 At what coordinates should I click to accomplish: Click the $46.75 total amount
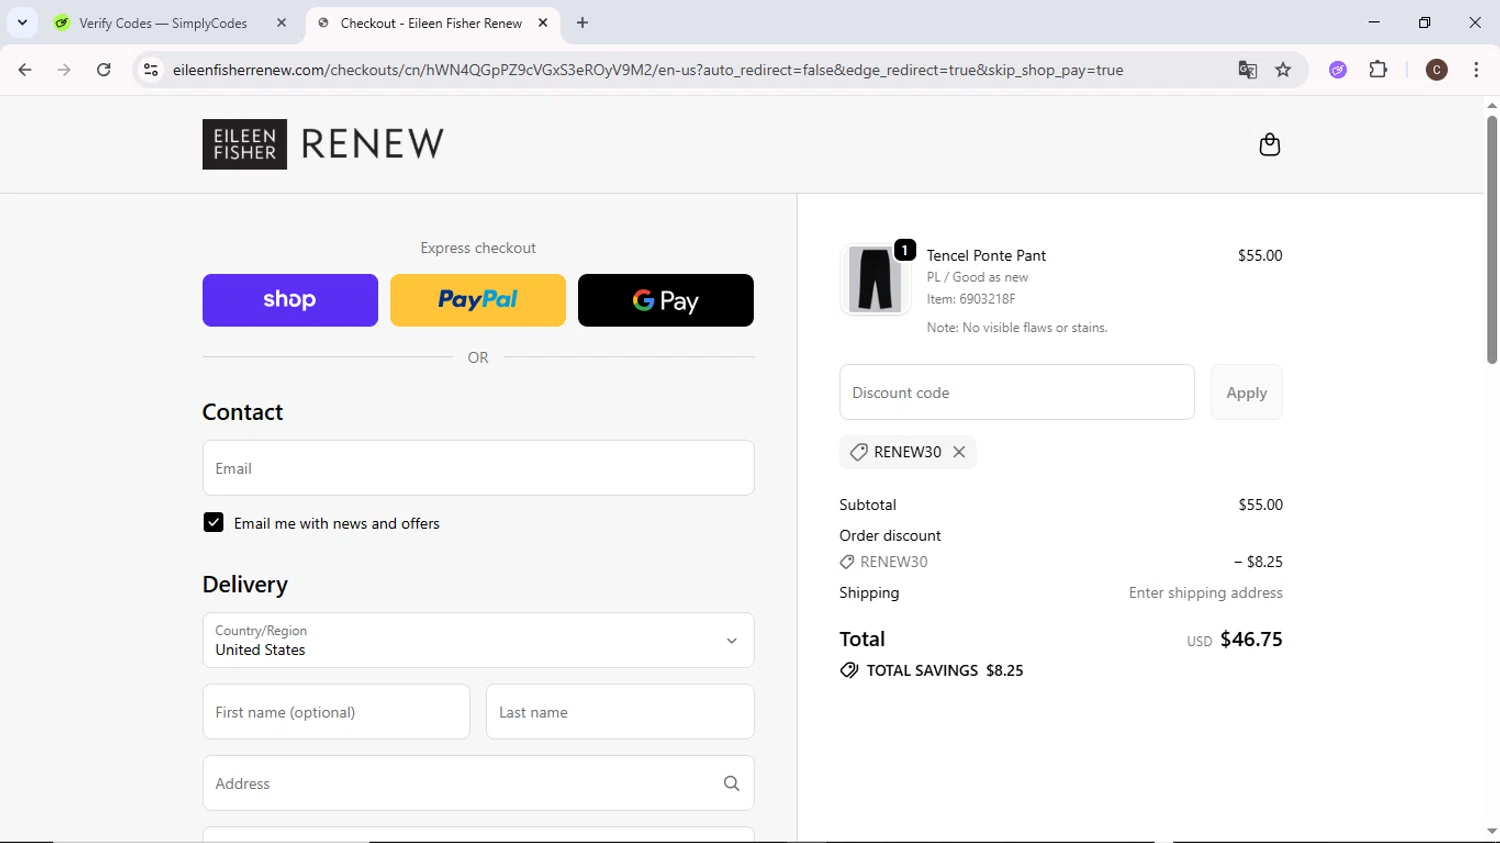point(1251,639)
